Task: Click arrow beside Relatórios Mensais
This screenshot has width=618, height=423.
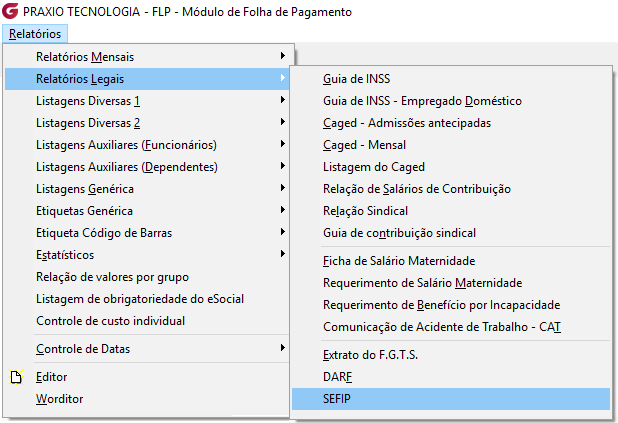Action: 283,56
